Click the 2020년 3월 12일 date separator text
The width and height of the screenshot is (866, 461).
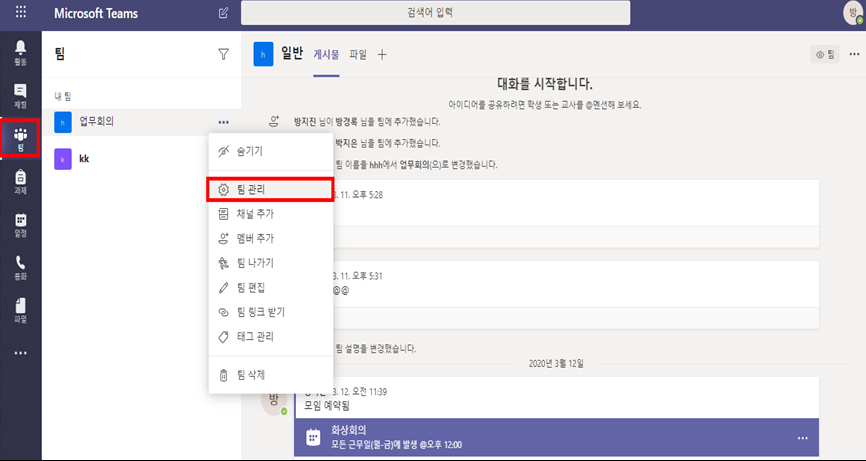pyautogui.click(x=556, y=363)
